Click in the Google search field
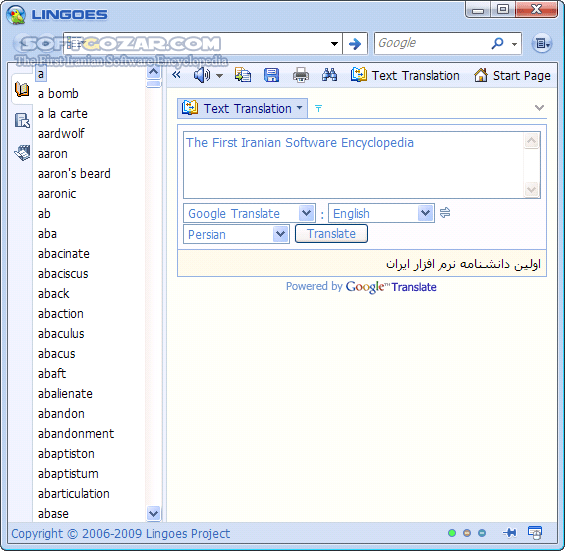Screen dimensions: 565x551 432,43
